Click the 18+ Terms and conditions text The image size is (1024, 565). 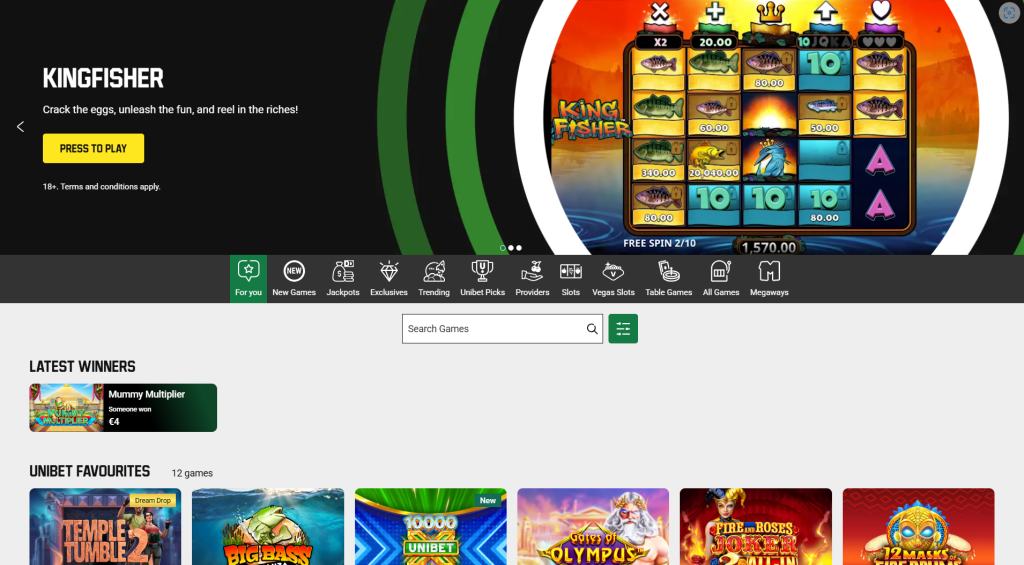point(101,187)
